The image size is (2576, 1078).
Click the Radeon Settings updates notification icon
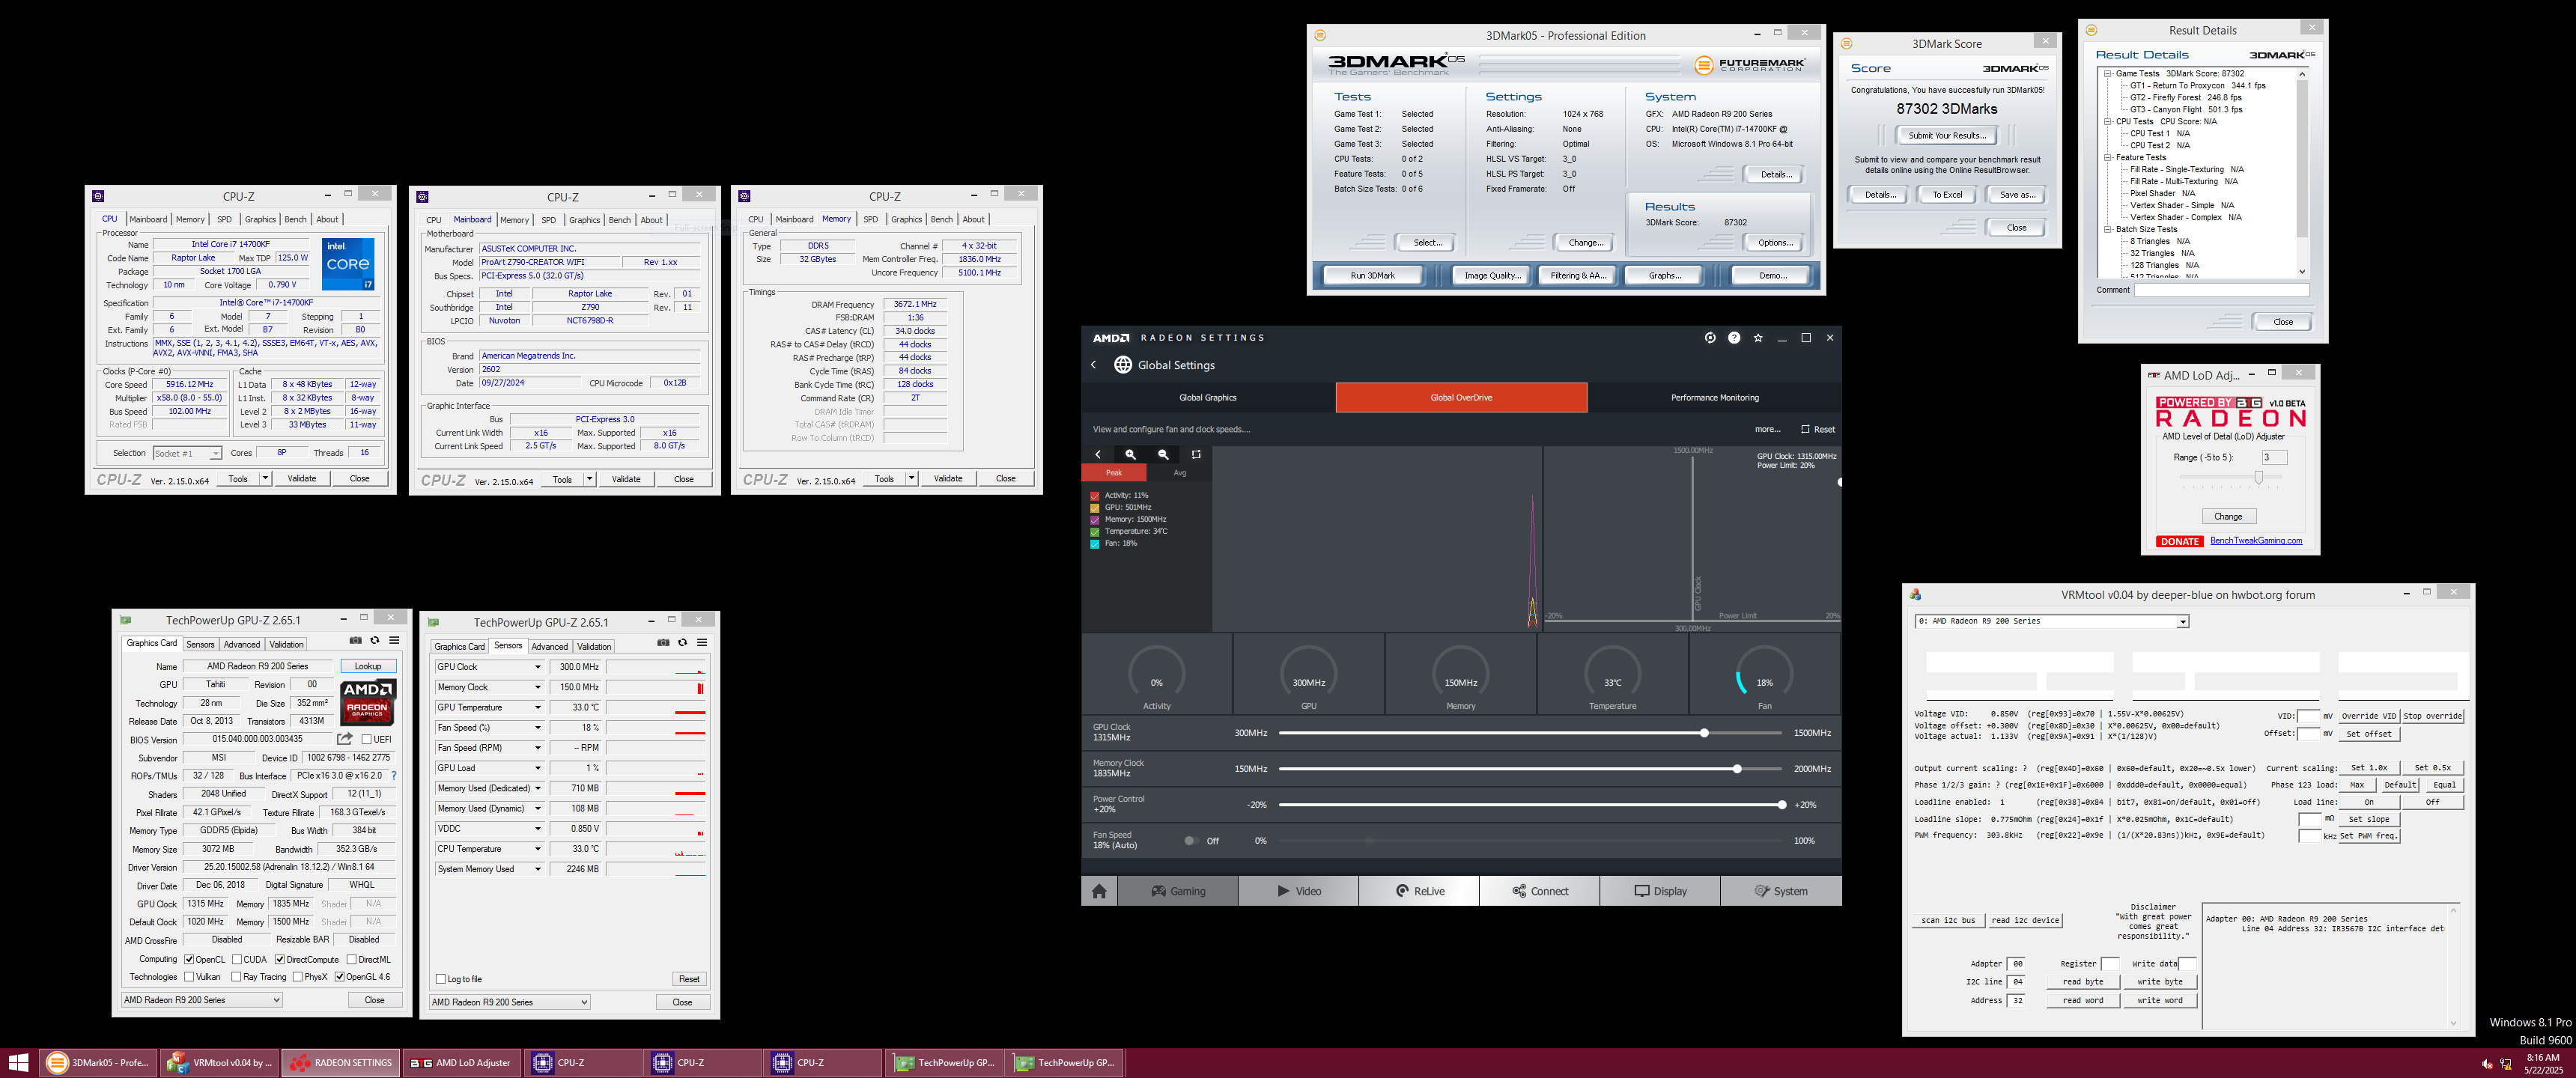coord(1710,338)
